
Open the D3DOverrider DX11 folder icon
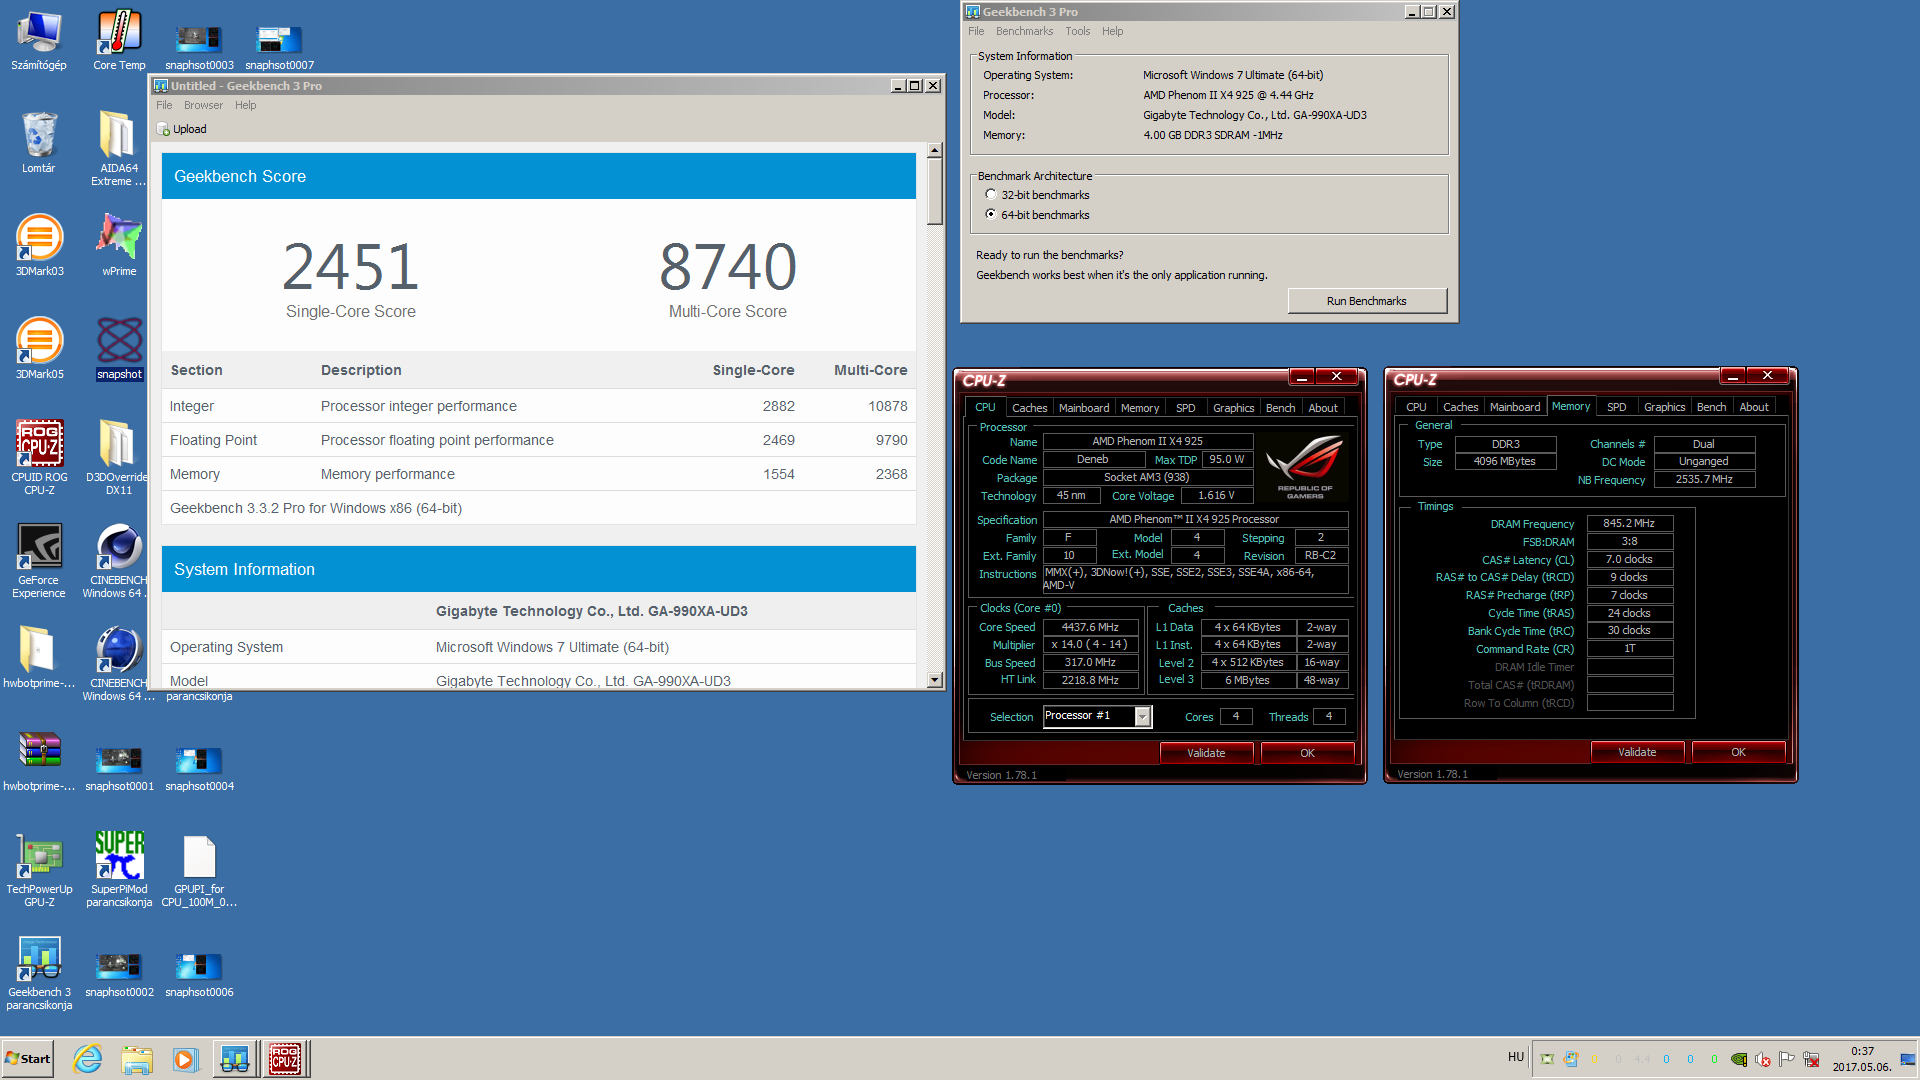[x=119, y=457]
